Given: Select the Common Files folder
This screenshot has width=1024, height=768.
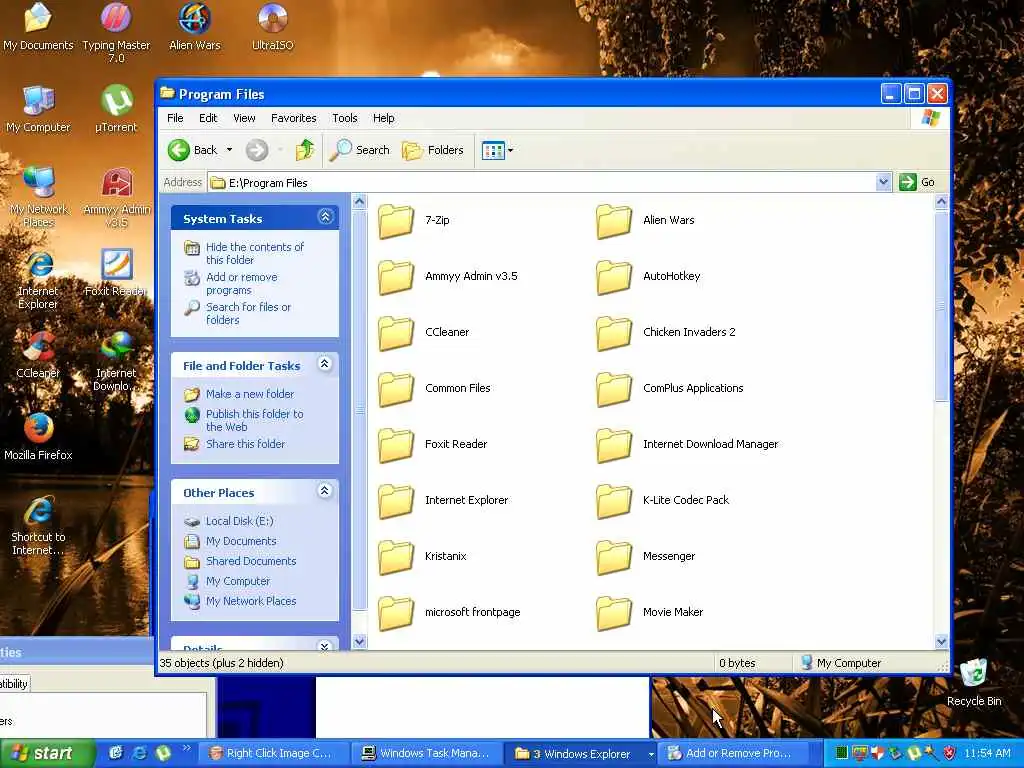Looking at the screenshot, I should (x=434, y=389).
